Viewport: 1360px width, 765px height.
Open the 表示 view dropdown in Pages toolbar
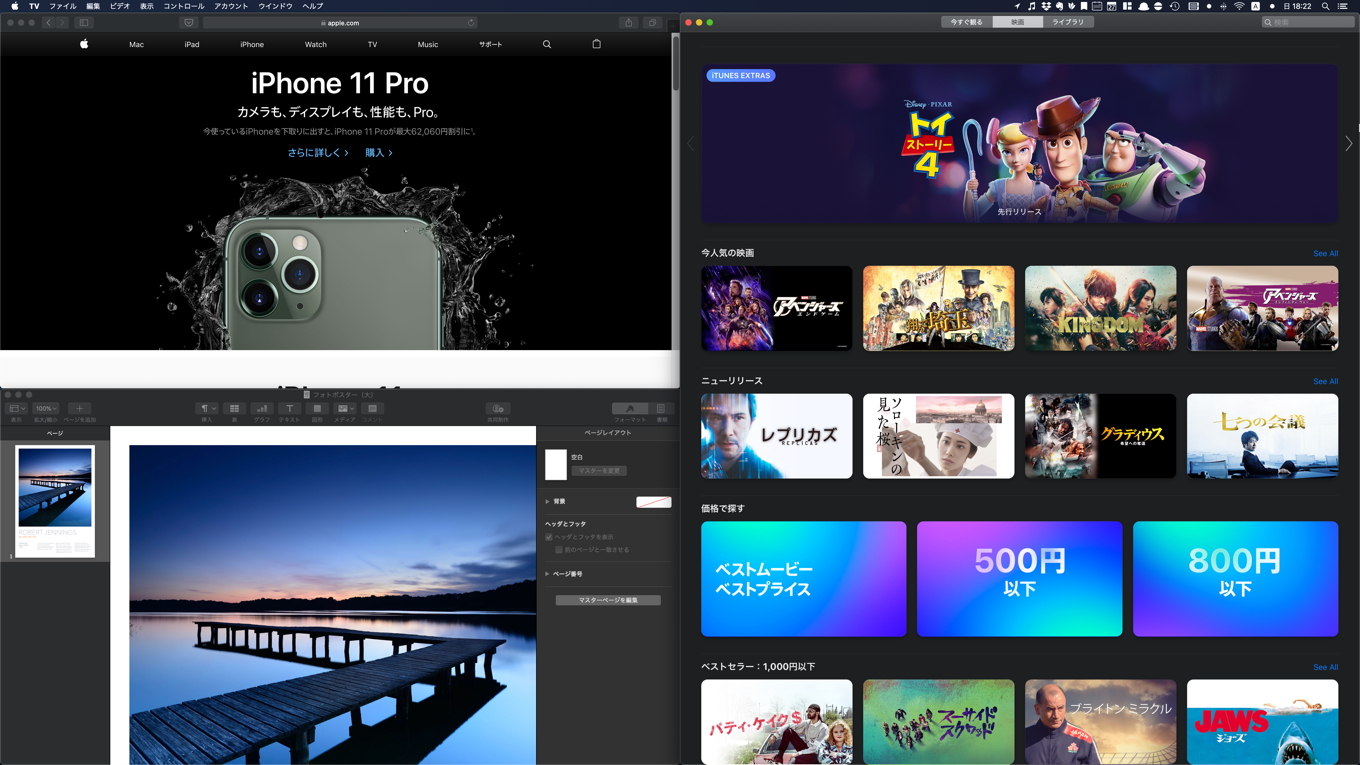pyautogui.click(x=16, y=408)
